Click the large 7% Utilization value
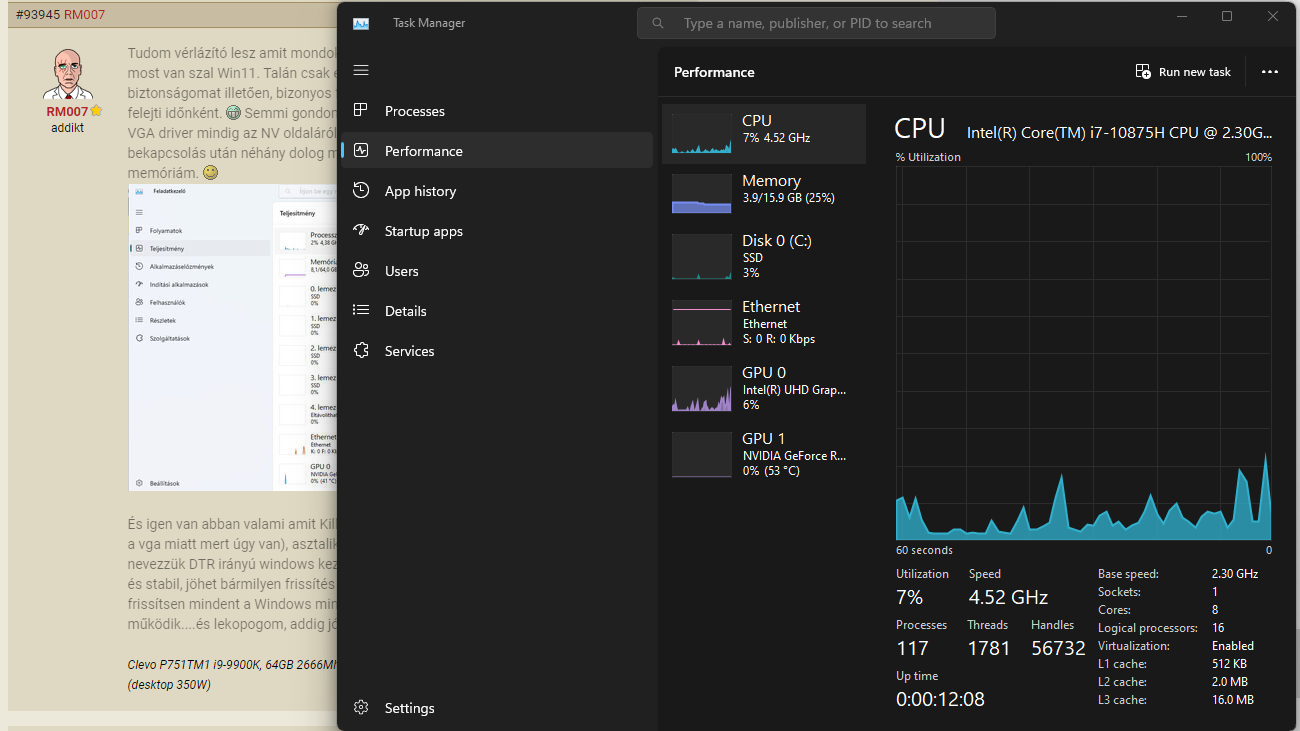 tap(909, 597)
